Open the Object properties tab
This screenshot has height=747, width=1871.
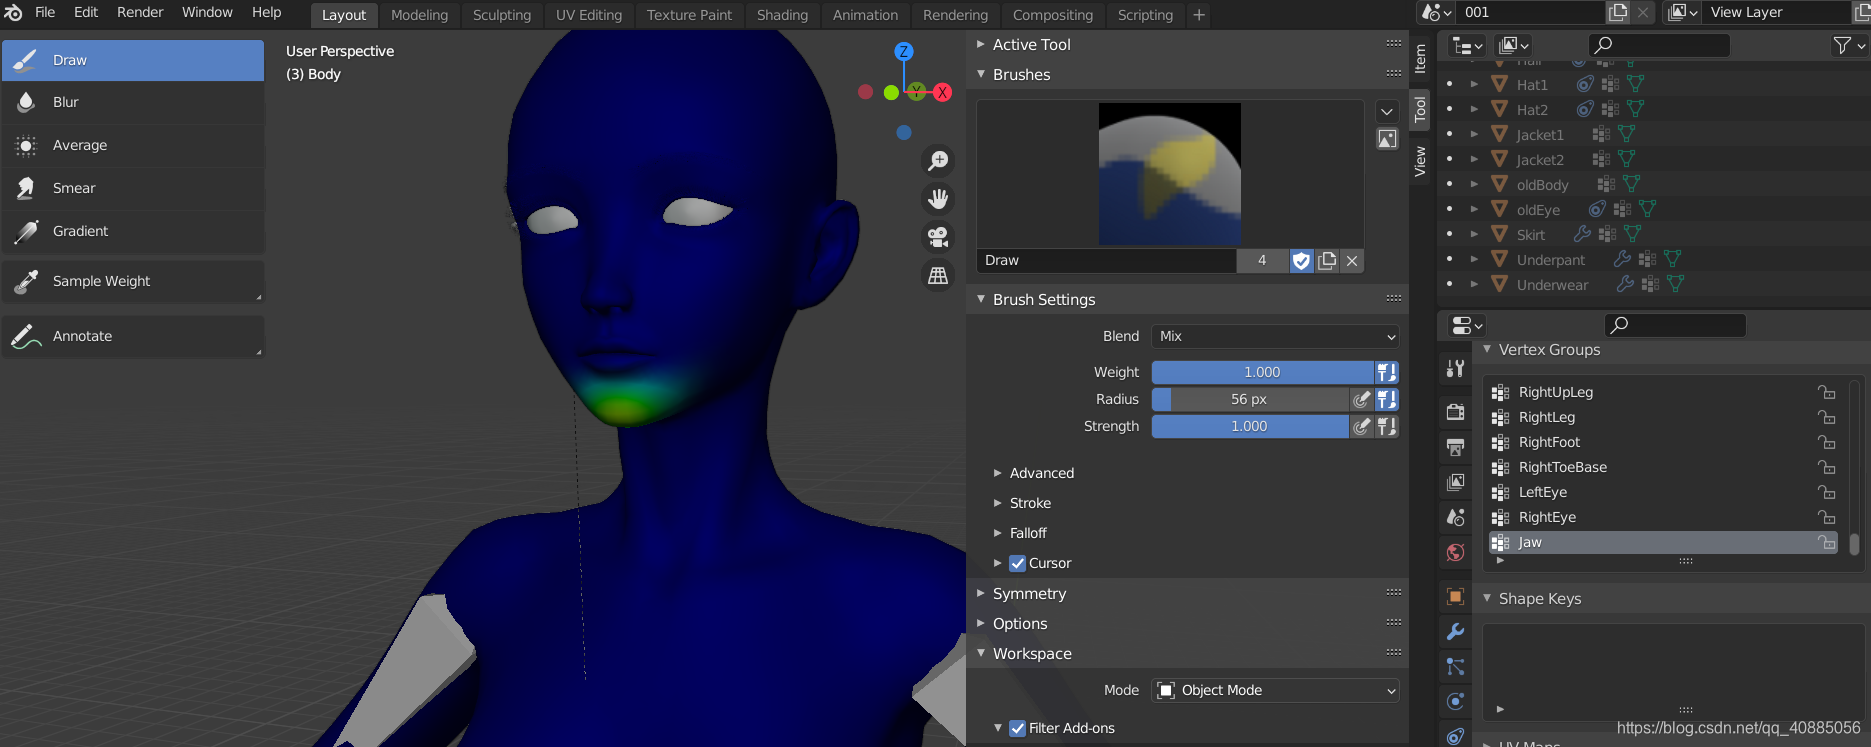tap(1455, 596)
